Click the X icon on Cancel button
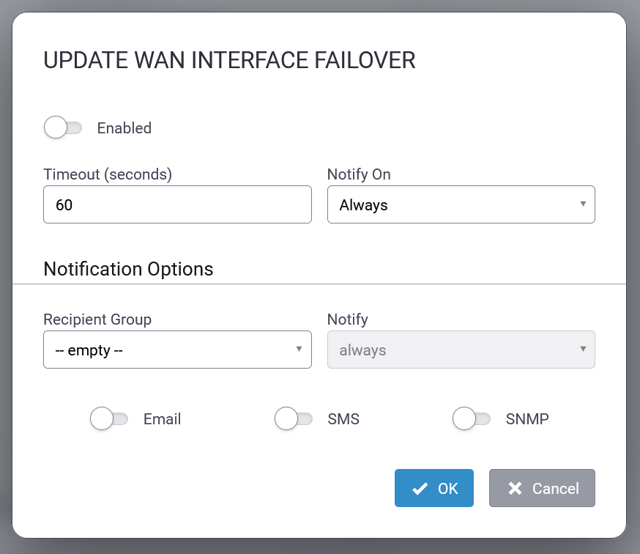 coord(515,489)
